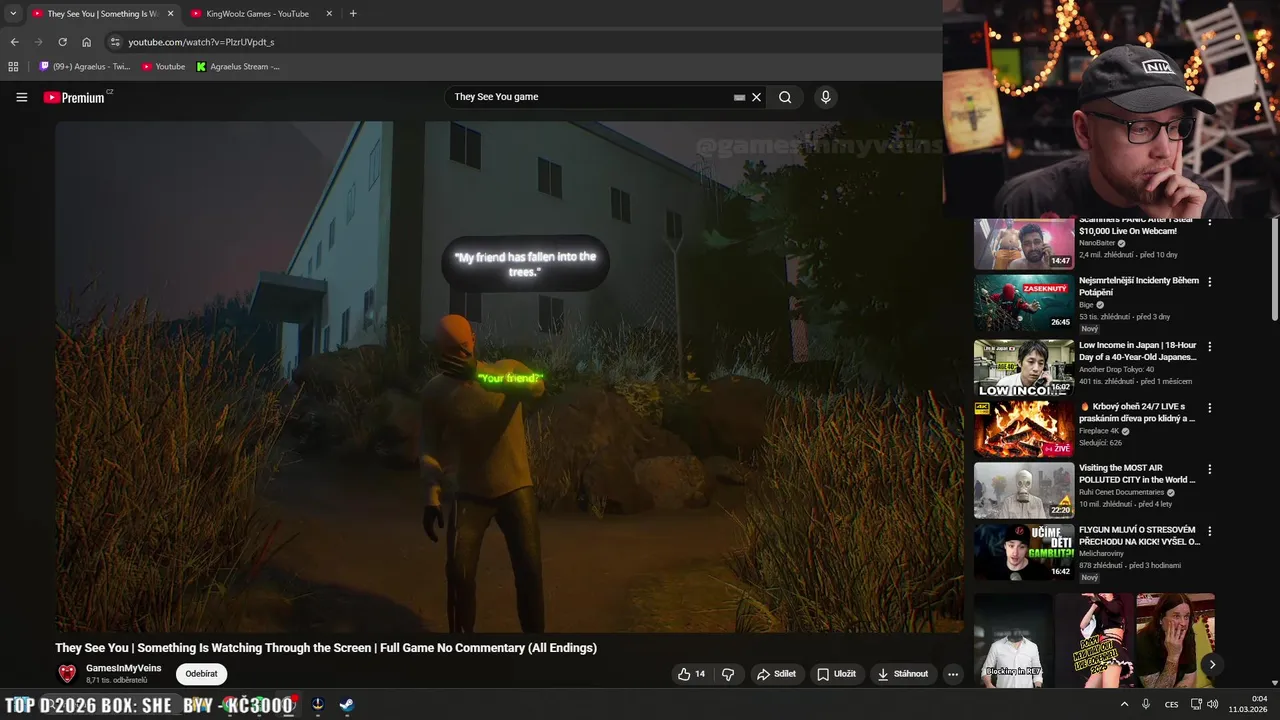Viewport: 1280px width, 720px height.
Task: Click the main video player to pause
Action: tap(509, 377)
